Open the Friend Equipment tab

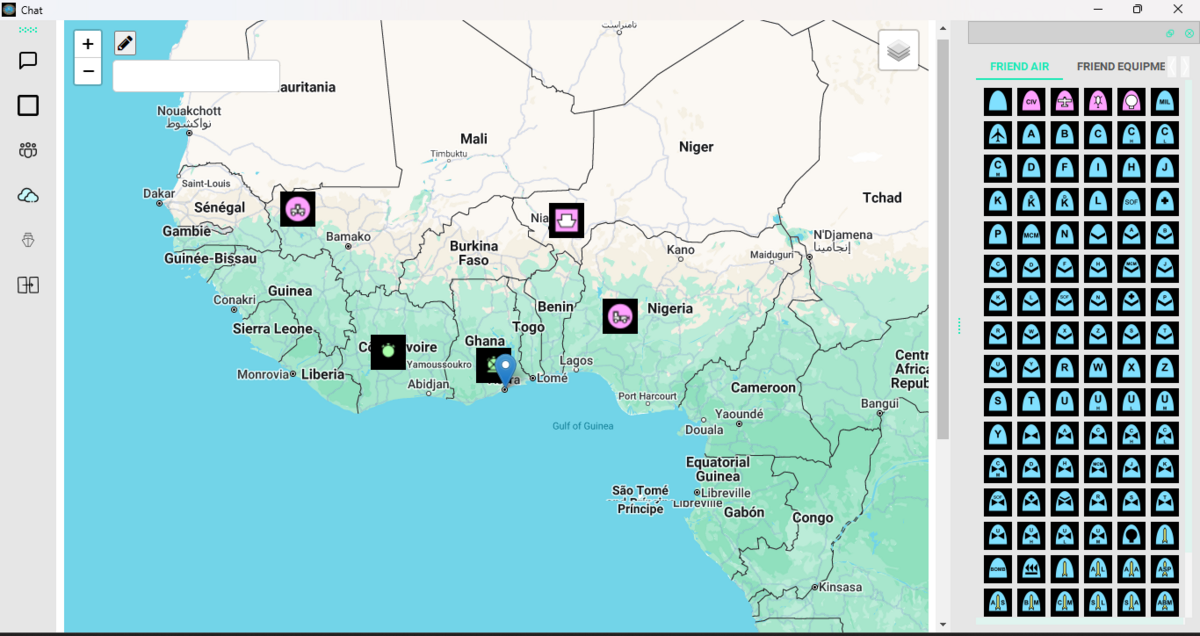1121,67
